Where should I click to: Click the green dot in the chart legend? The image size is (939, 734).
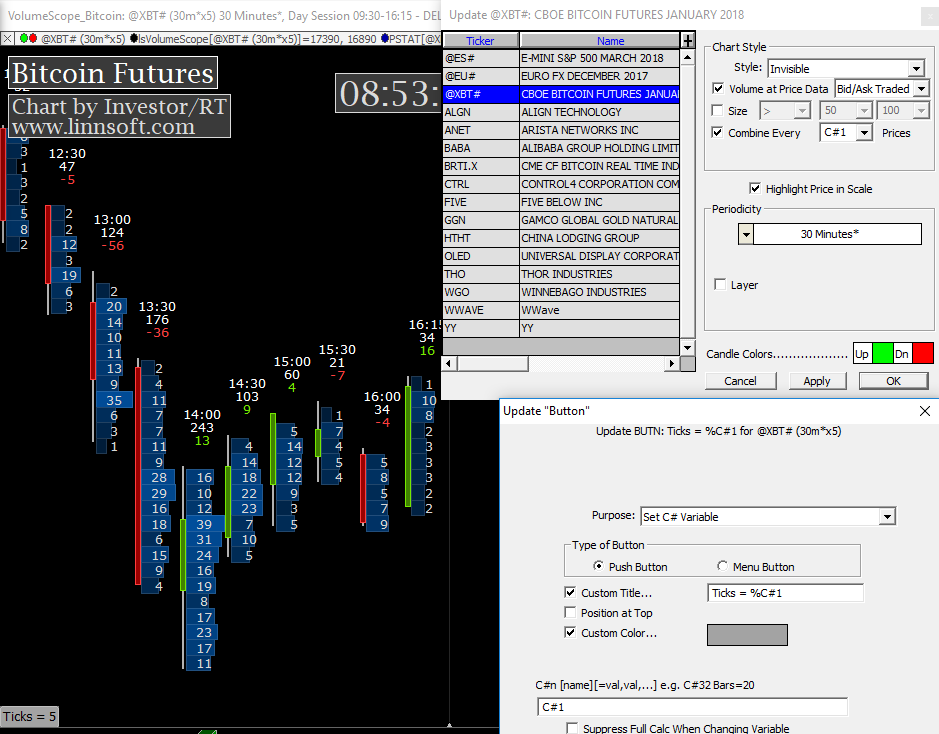pos(24,39)
